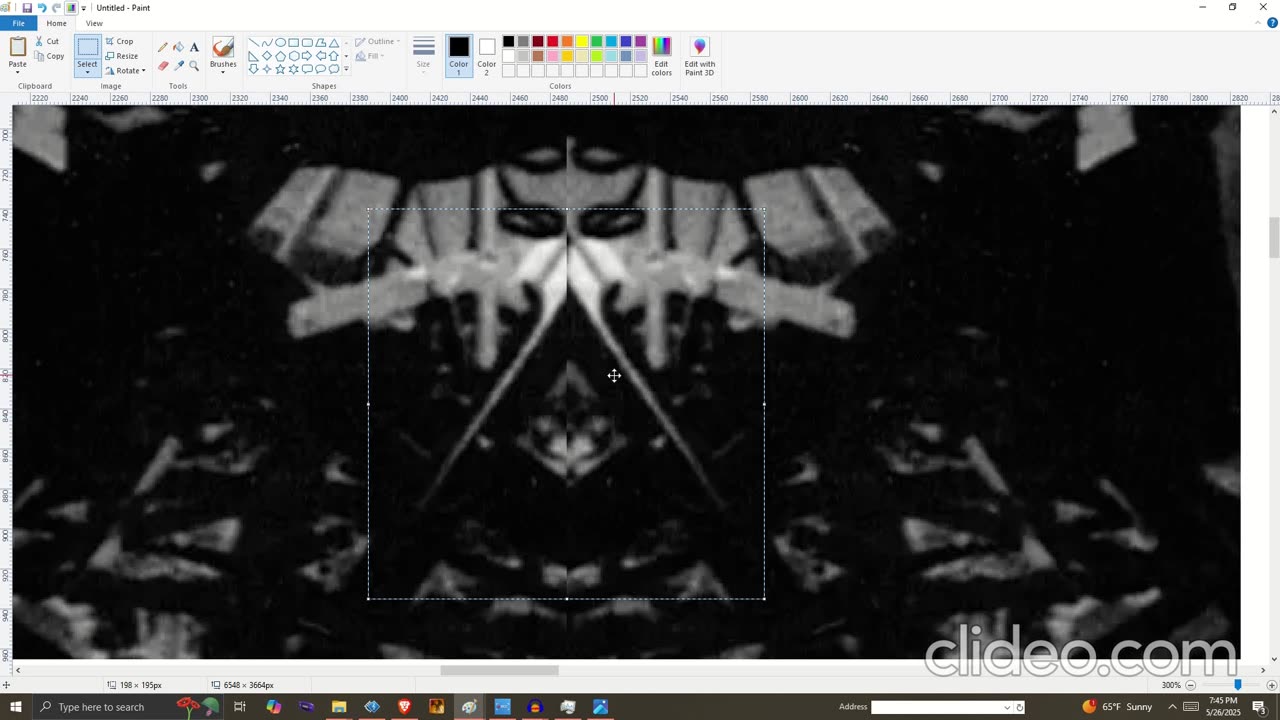This screenshot has width=1280, height=720.
Task: Choose the Oval shape
Action: tap(281, 43)
